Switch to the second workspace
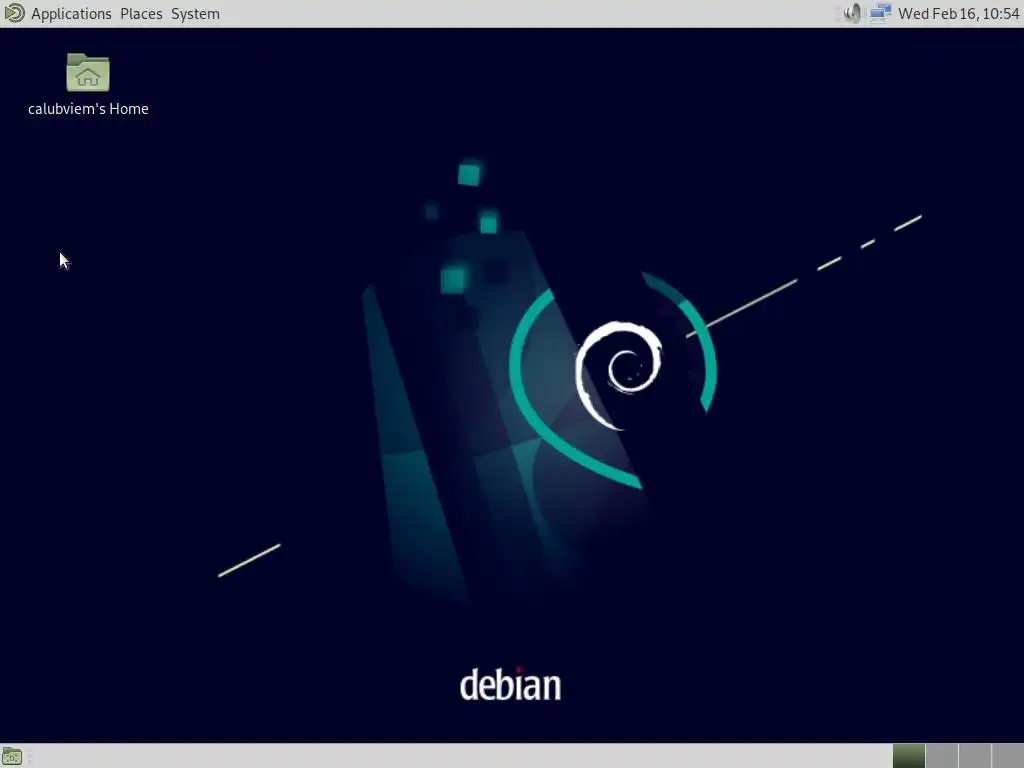This screenshot has height=768, width=1024. tap(942, 756)
